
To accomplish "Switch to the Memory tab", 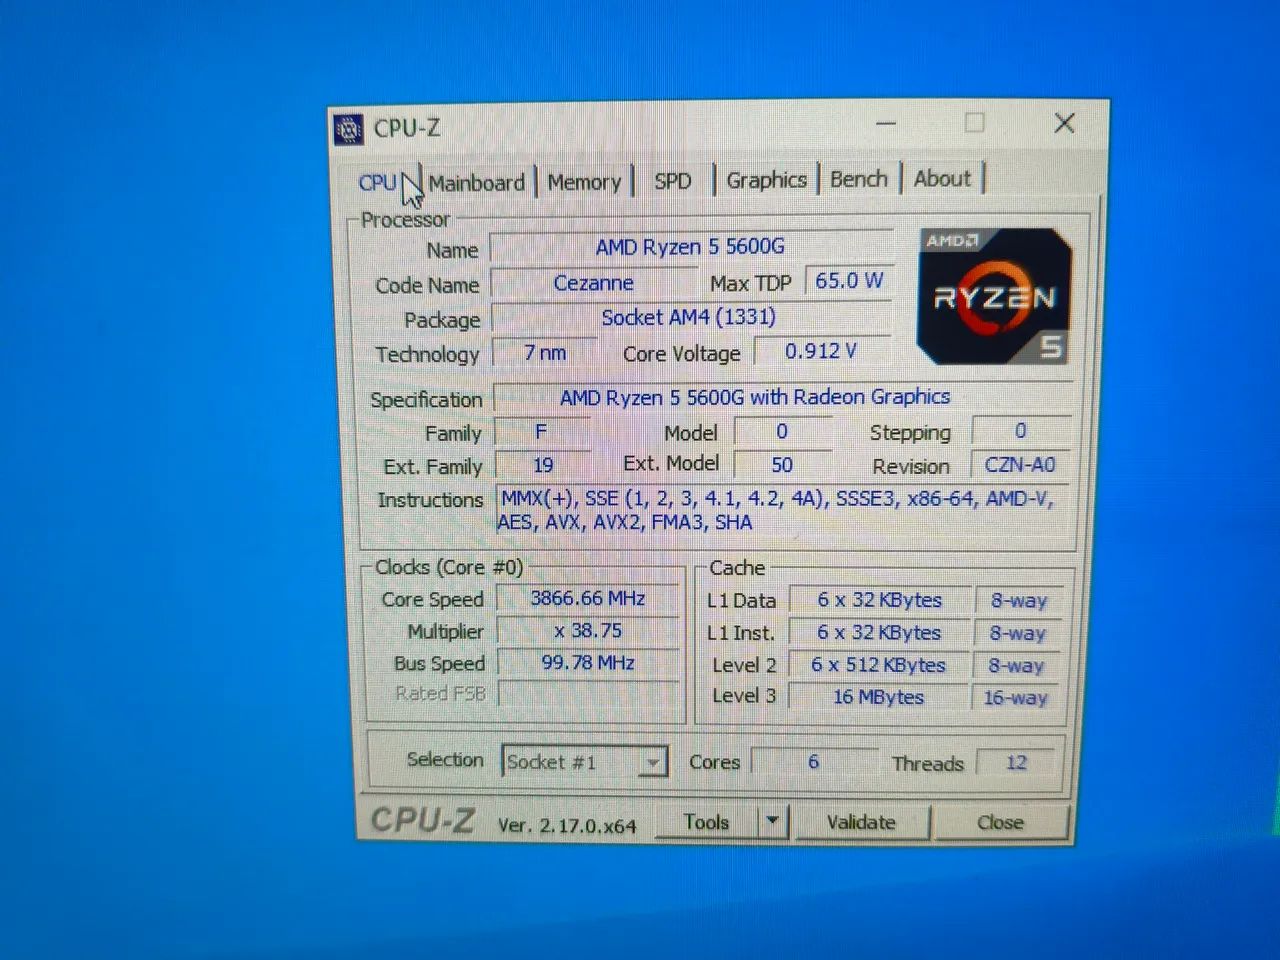I will click(x=584, y=182).
